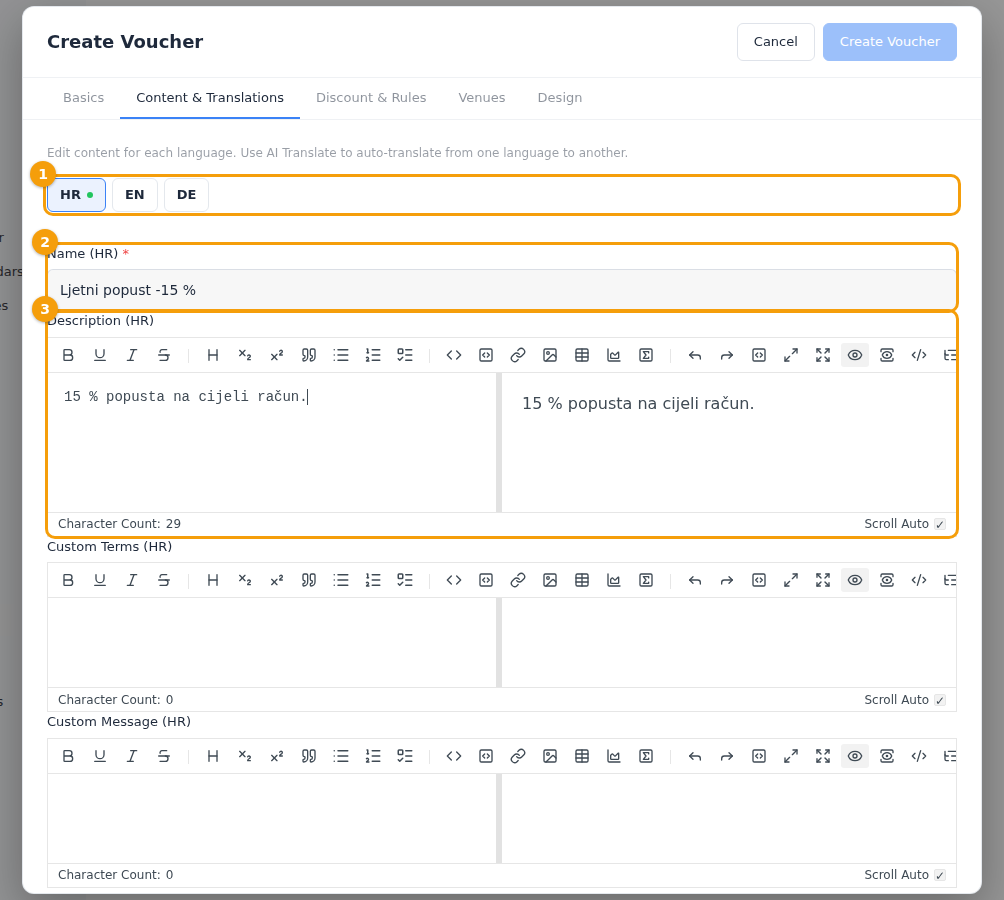The image size is (1004, 900).
Task: Switch to the Discount & Rules tab
Action: (x=371, y=97)
